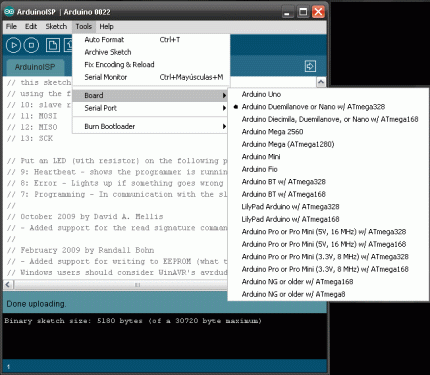The height and width of the screenshot is (375, 430).
Task: Expand the Burn Bootloader submenu
Action: click(150, 126)
